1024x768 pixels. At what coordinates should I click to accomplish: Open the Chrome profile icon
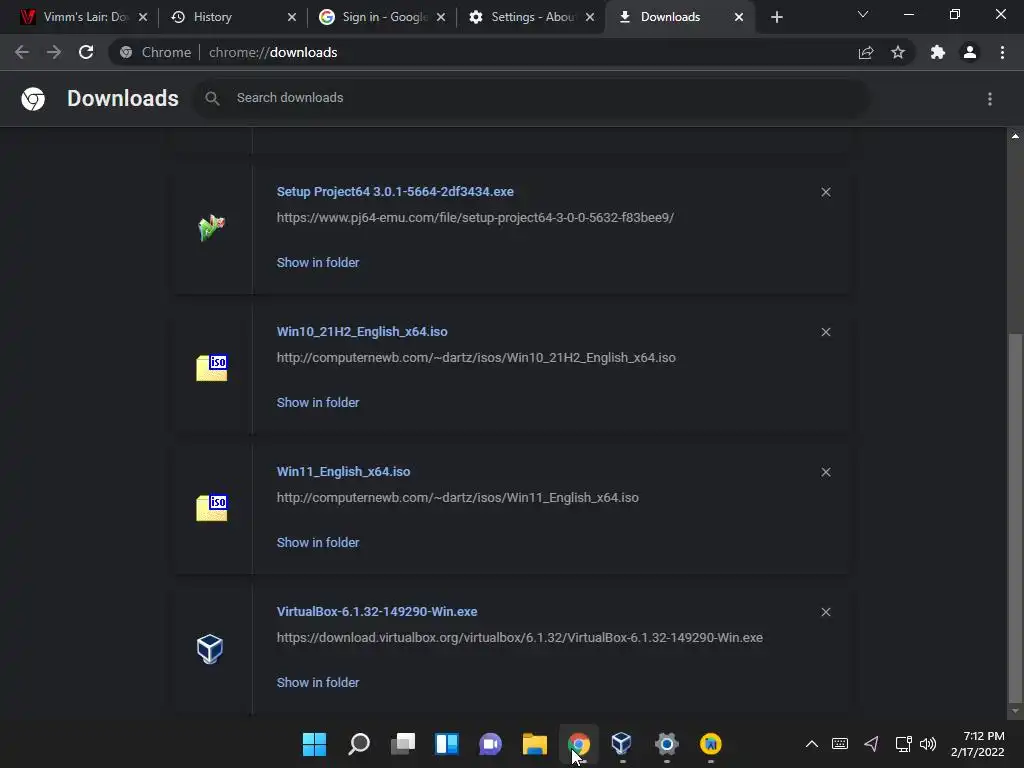point(970,52)
